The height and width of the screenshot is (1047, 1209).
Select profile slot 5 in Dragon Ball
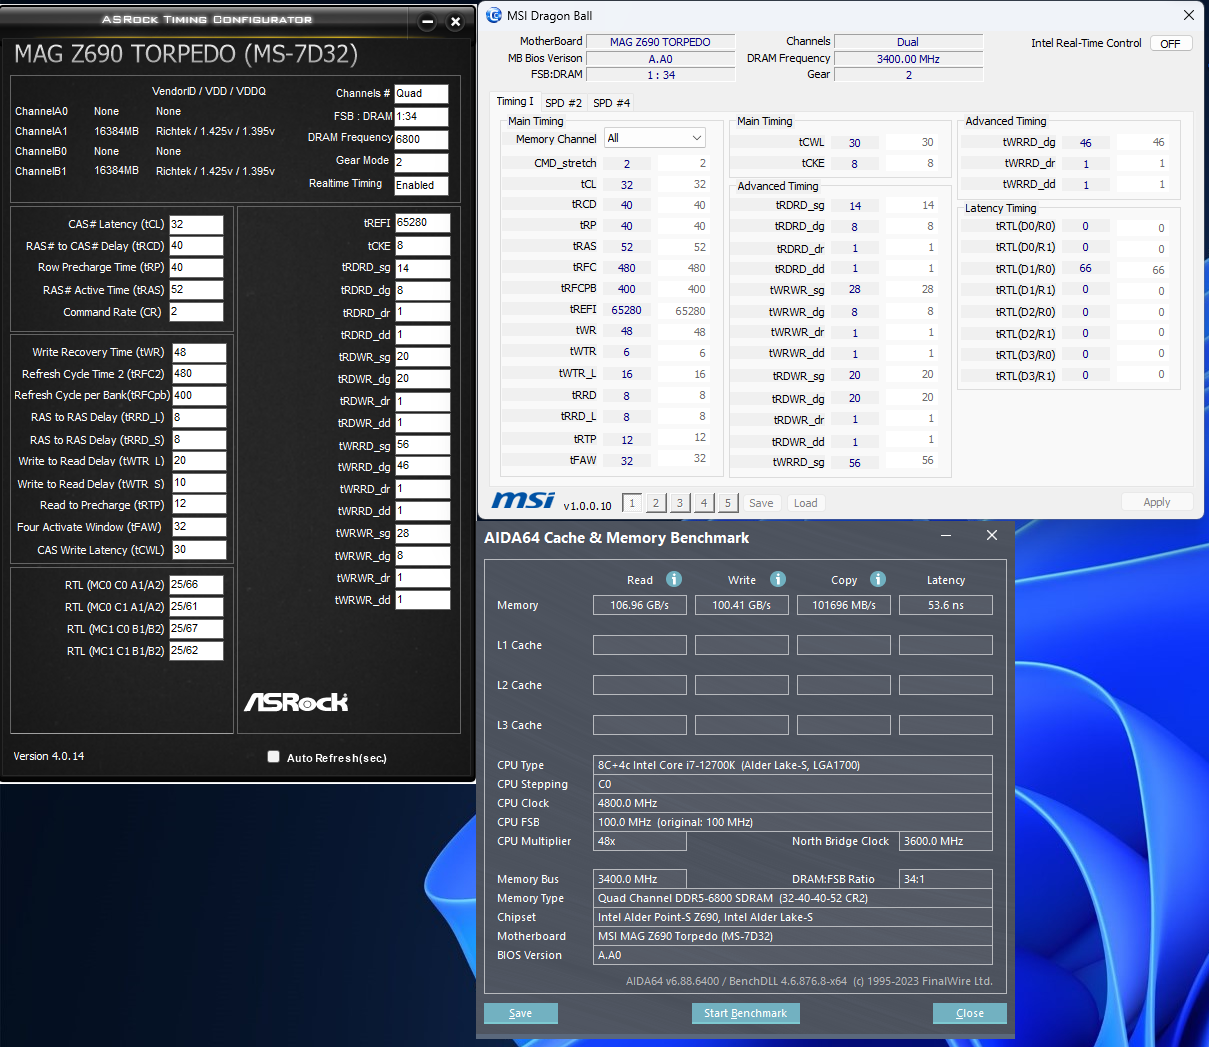(x=728, y=503)
